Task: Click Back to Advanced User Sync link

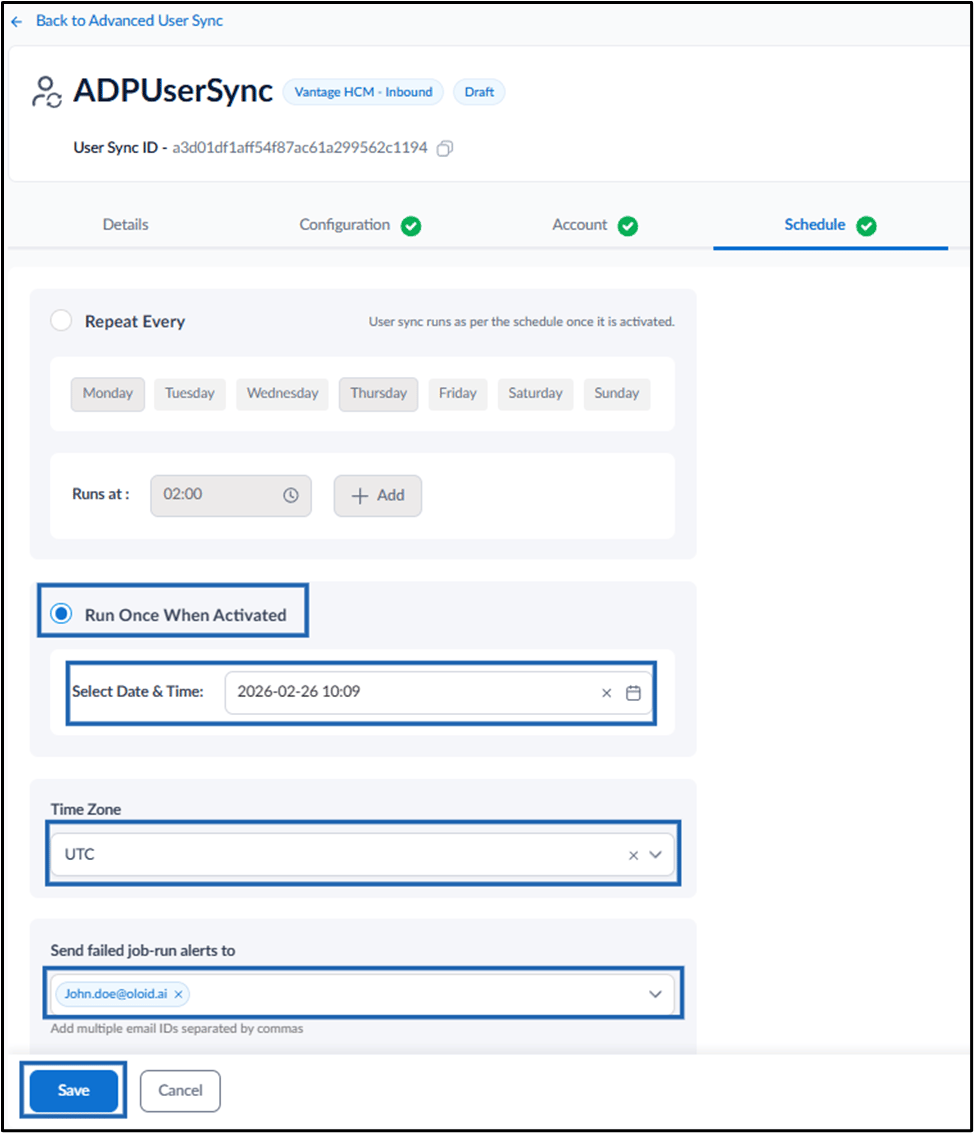Action: (129, 21)
